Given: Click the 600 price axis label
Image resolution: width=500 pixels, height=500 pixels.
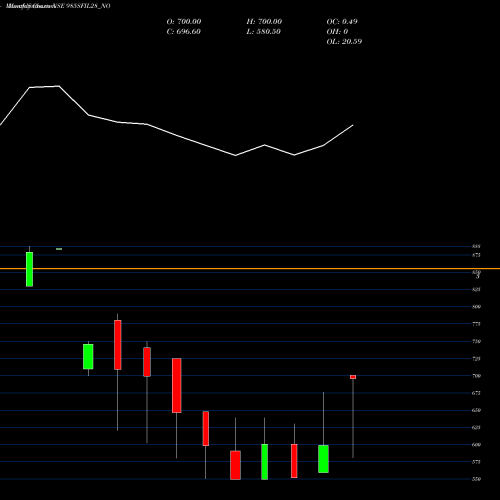Looking at the screenshot, I should pyautogui.click(x=476, y=445).
